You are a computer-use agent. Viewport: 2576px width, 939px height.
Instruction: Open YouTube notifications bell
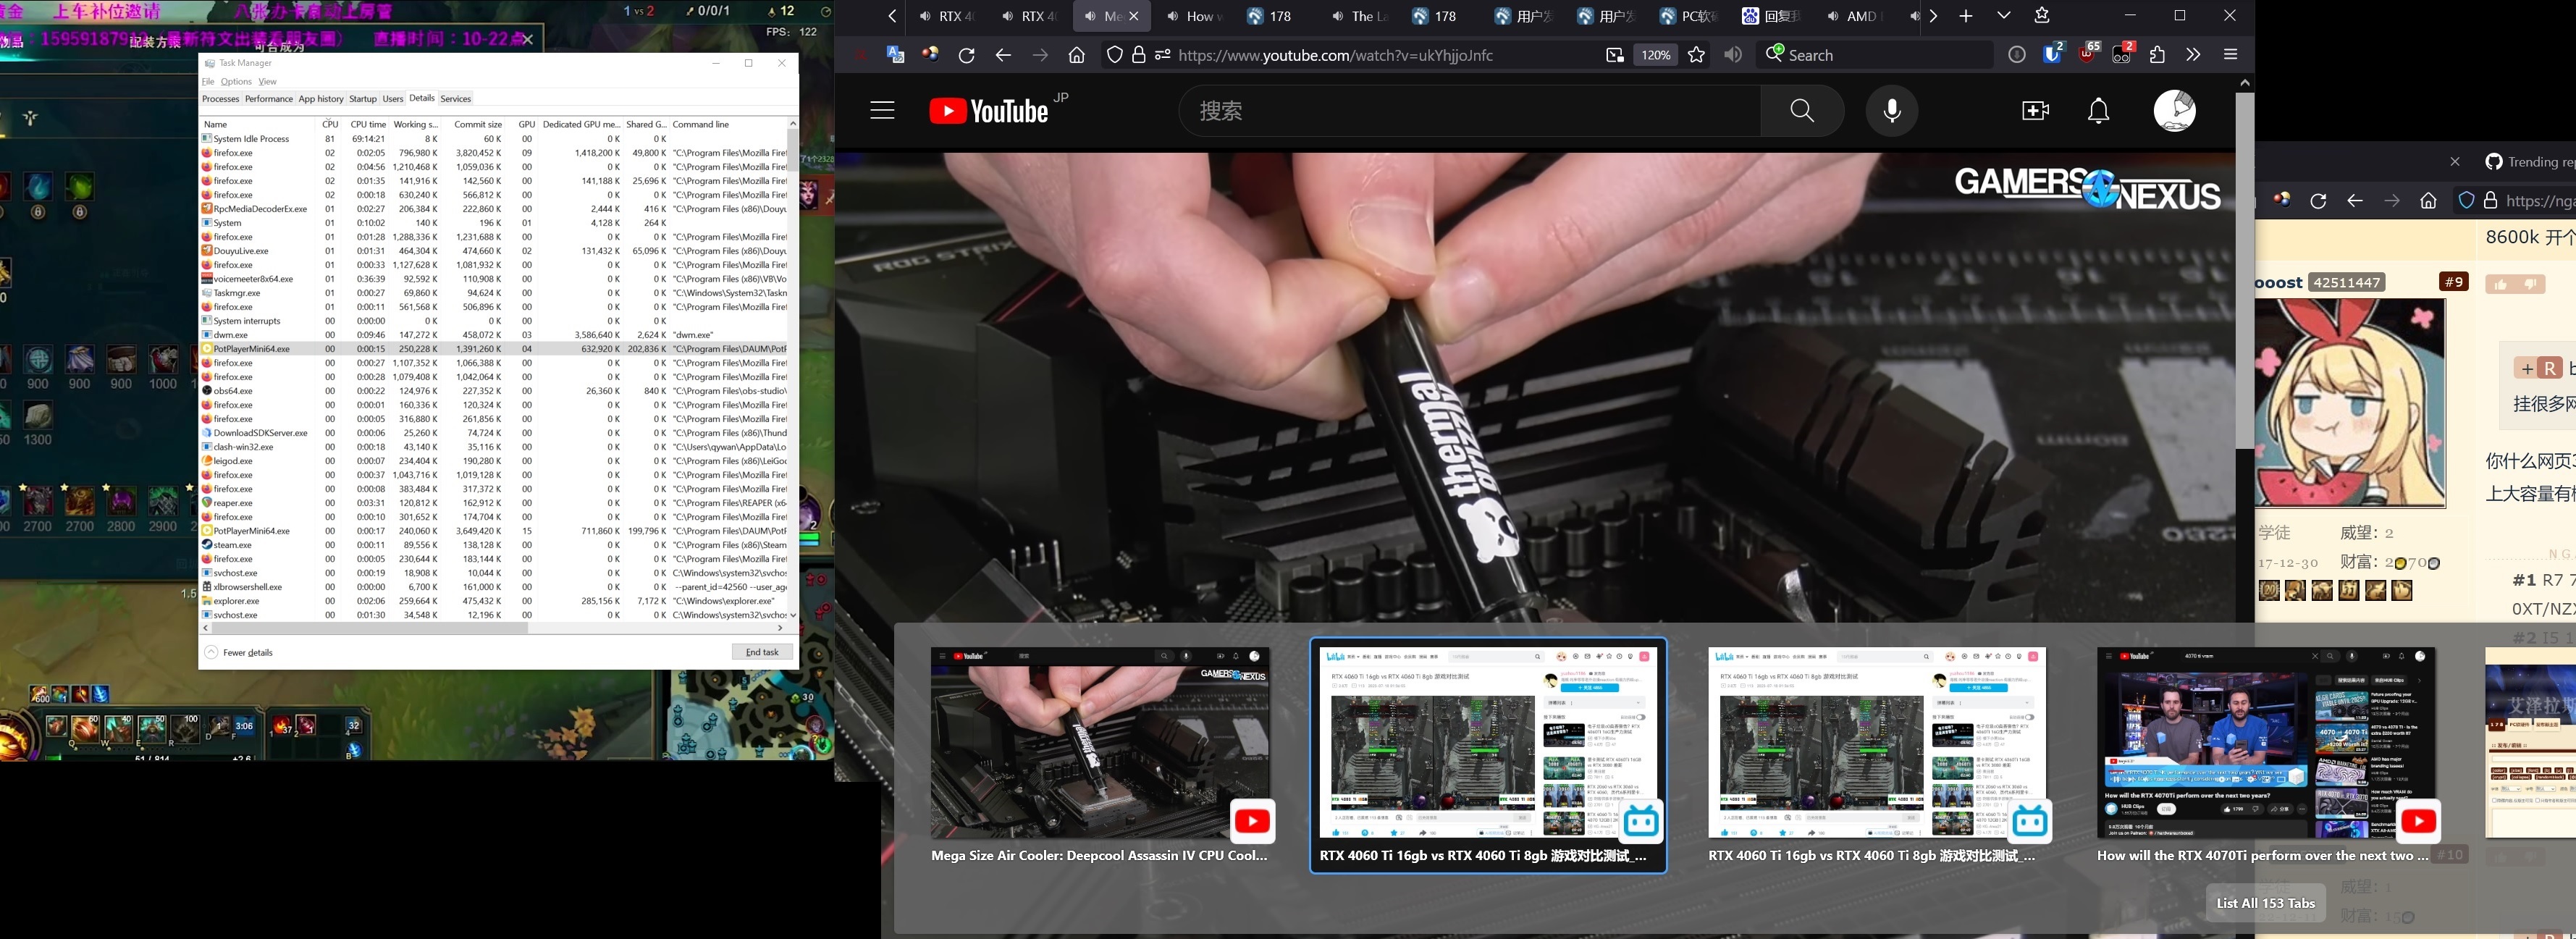click(2098, 110)
